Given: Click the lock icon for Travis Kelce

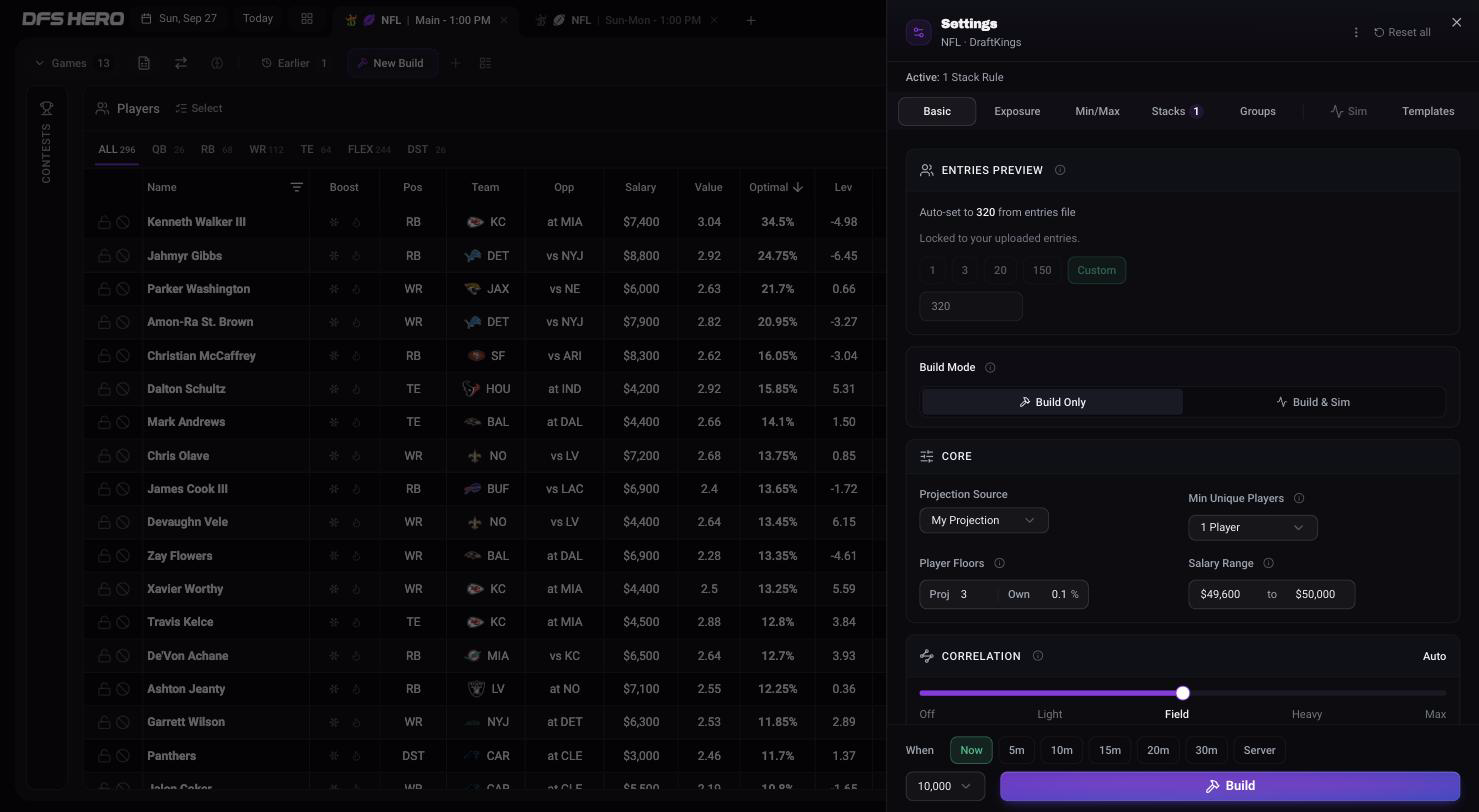Looking at the screenshot, I should 104,622.
